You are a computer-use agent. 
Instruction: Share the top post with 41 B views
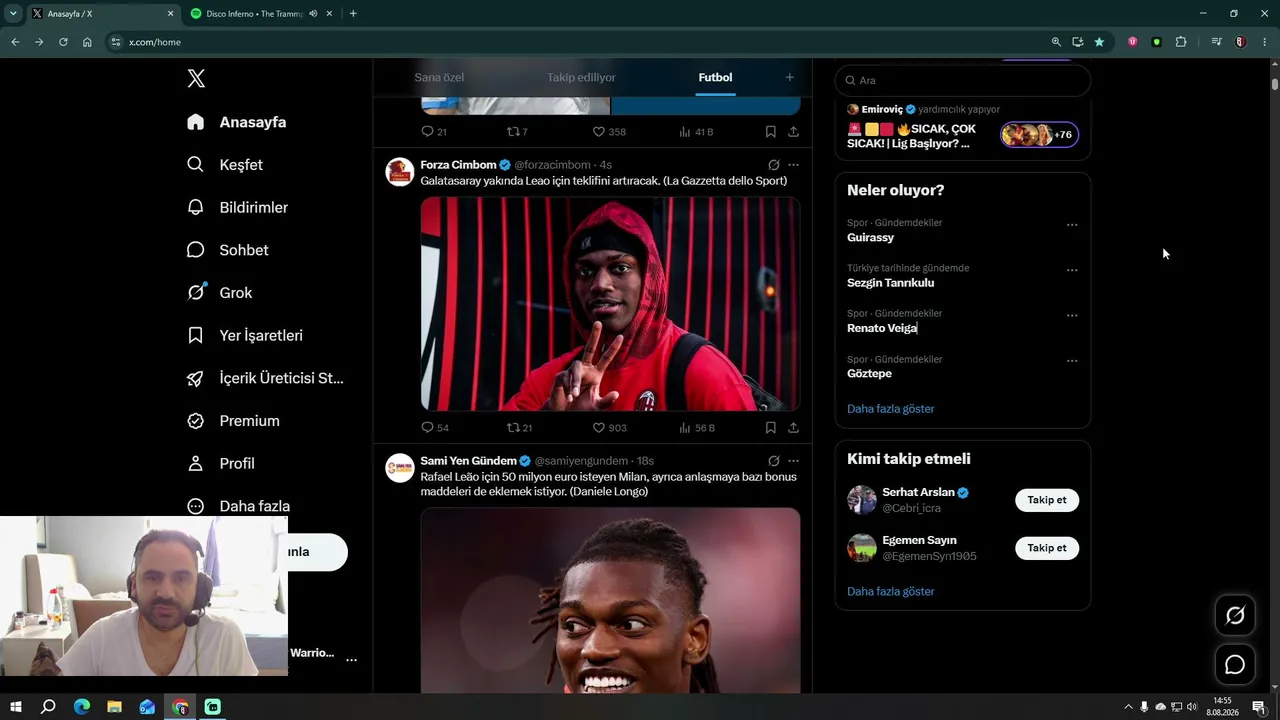pyautogui.click(x=793, y=131)
